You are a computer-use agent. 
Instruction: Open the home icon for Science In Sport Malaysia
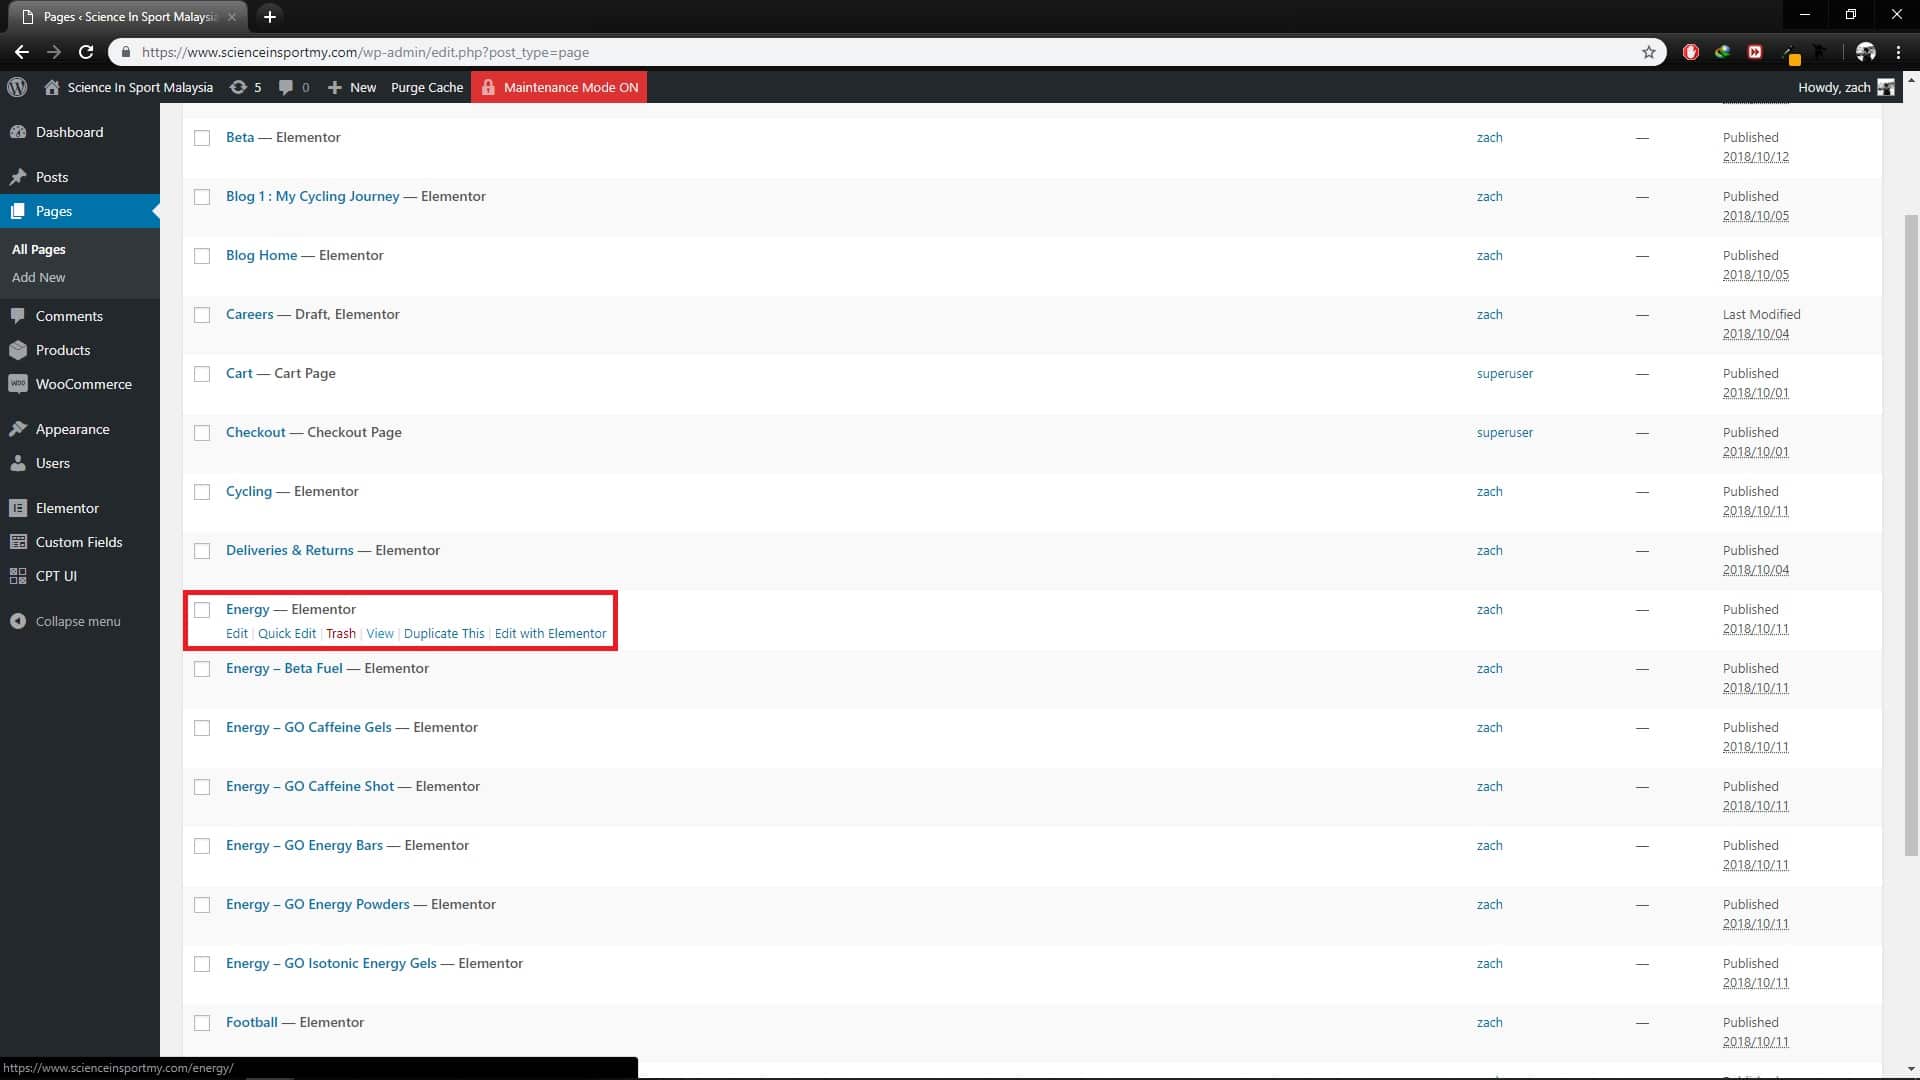coord(52,87)
